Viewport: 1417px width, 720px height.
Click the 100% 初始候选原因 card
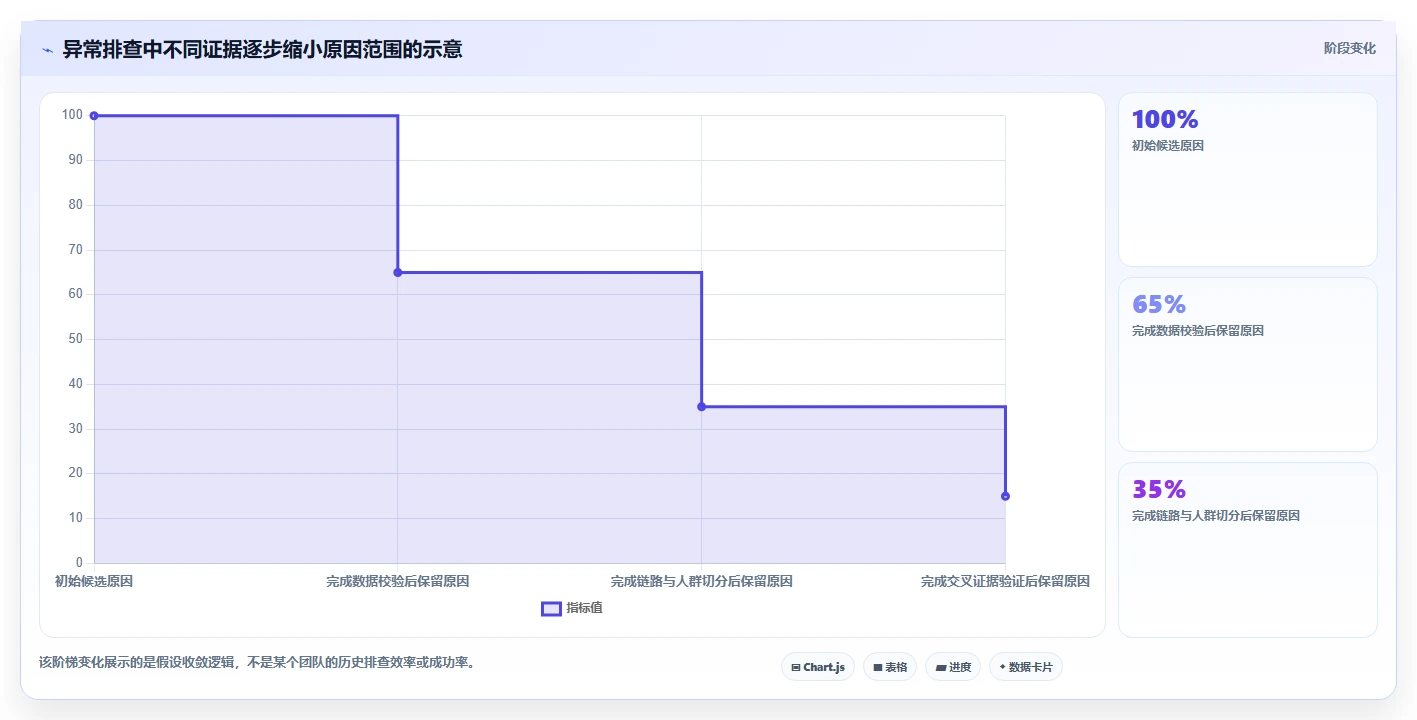click(1248, 180)
